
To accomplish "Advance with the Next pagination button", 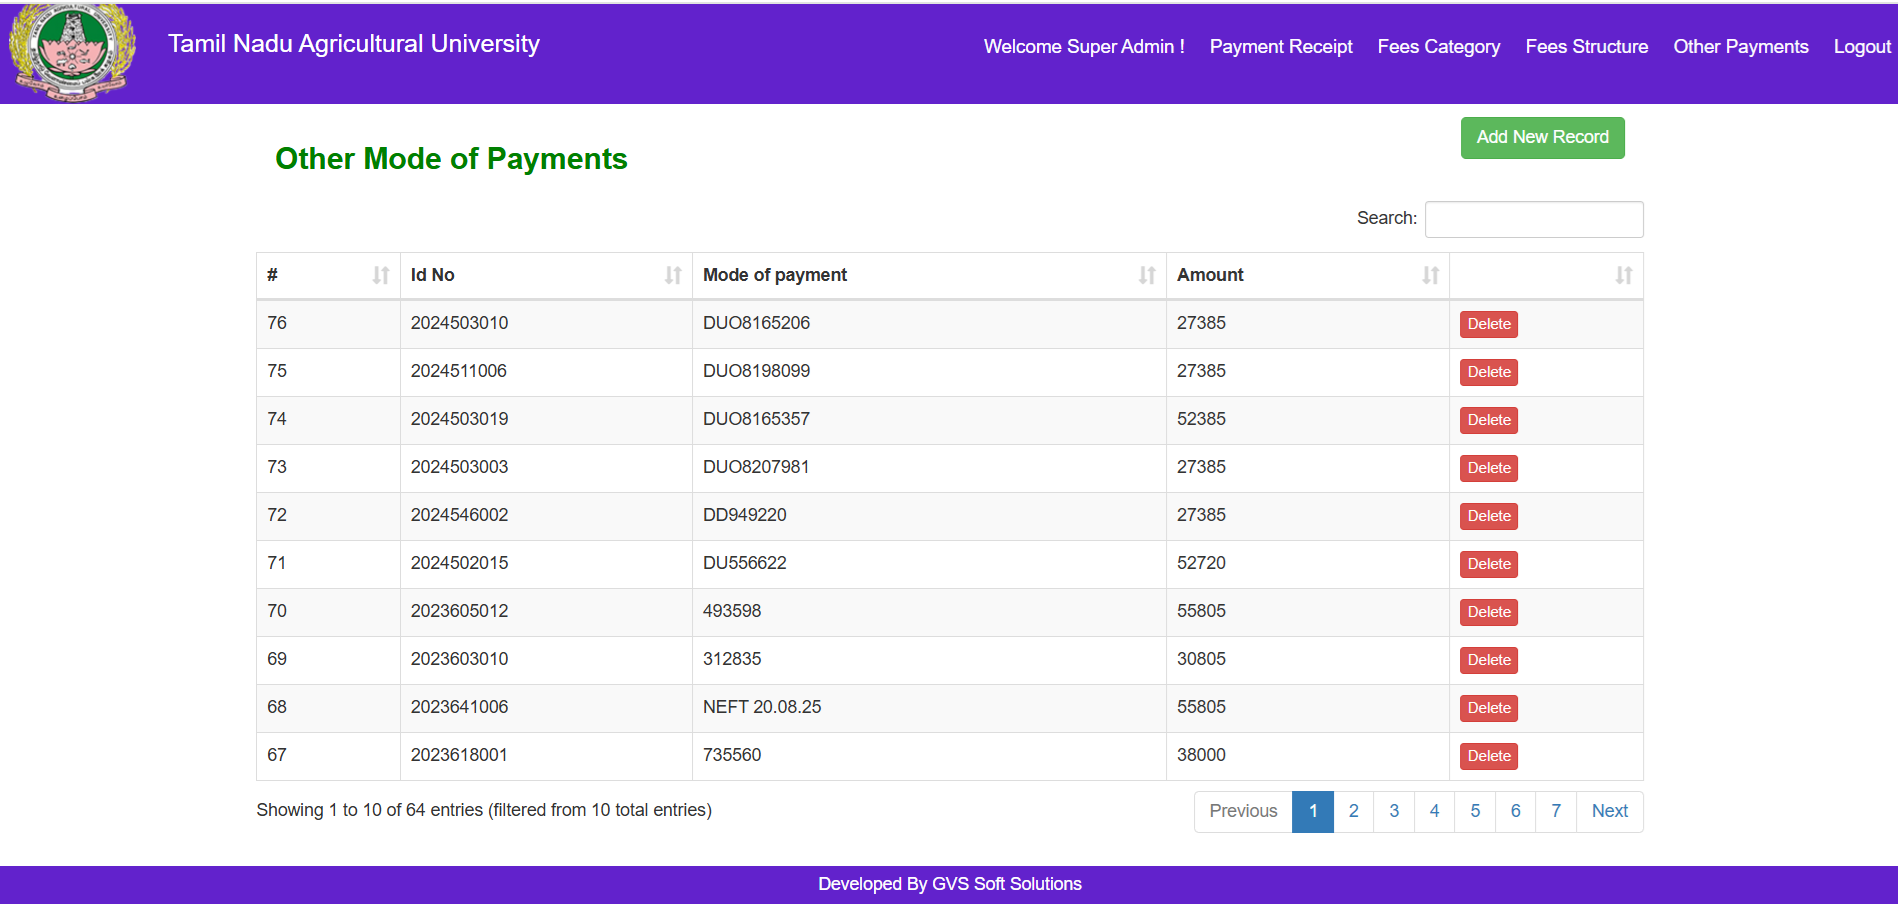I will pyautogui.click(x=1609, y=811).
